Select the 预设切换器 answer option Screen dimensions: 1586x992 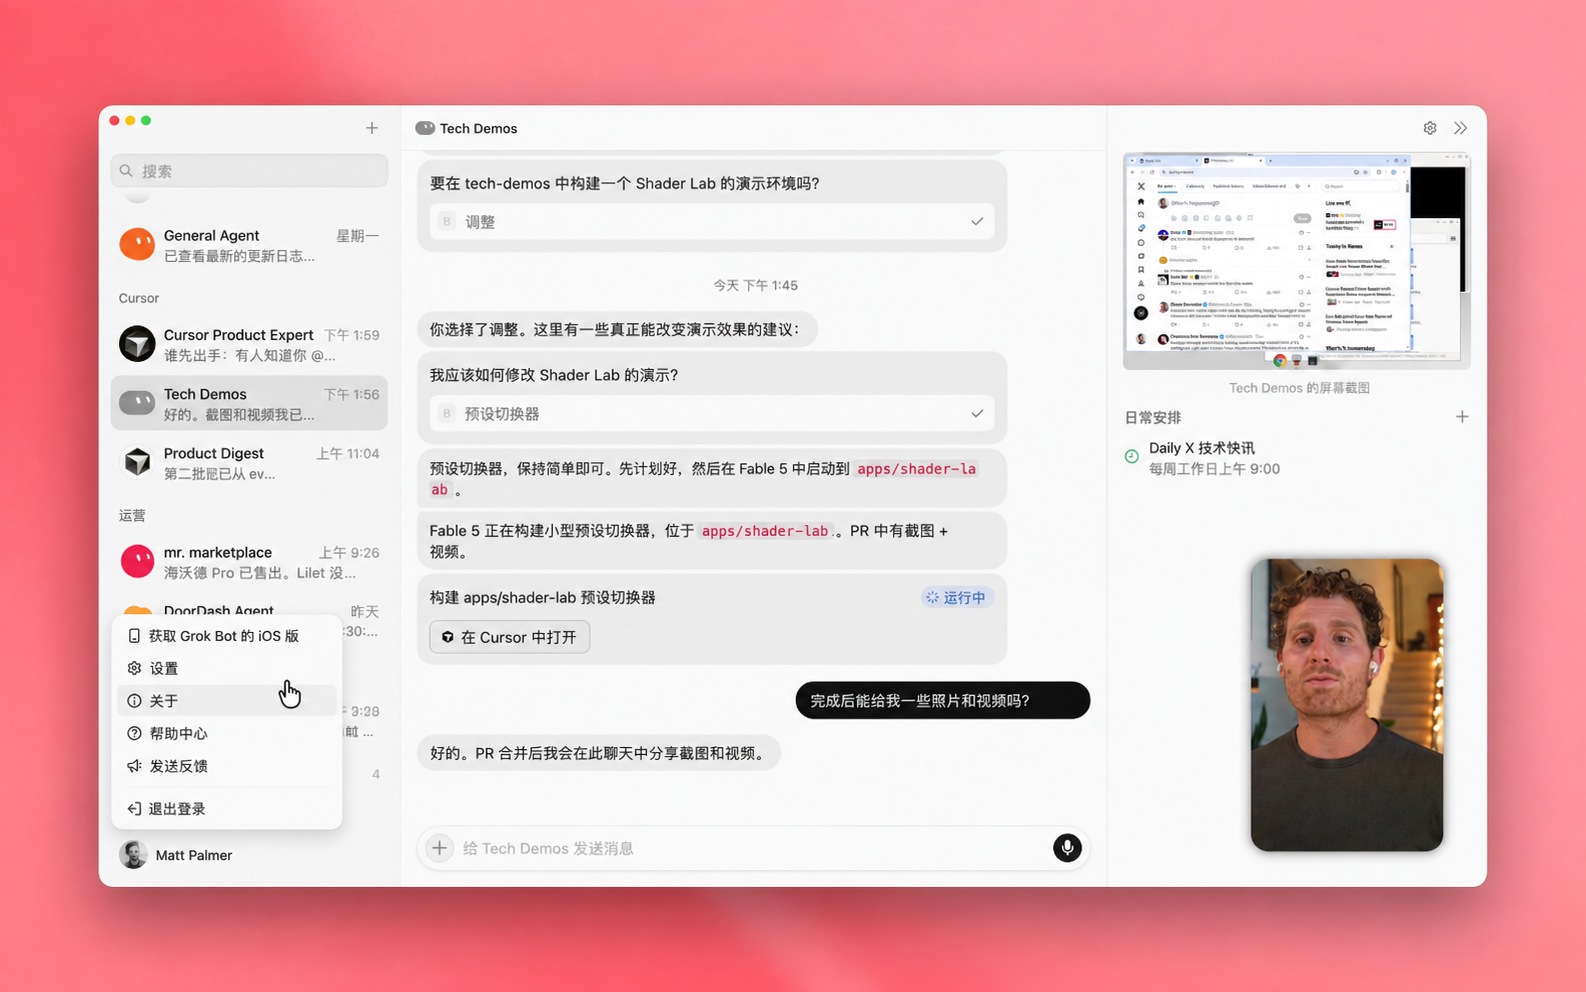[712, 413]
